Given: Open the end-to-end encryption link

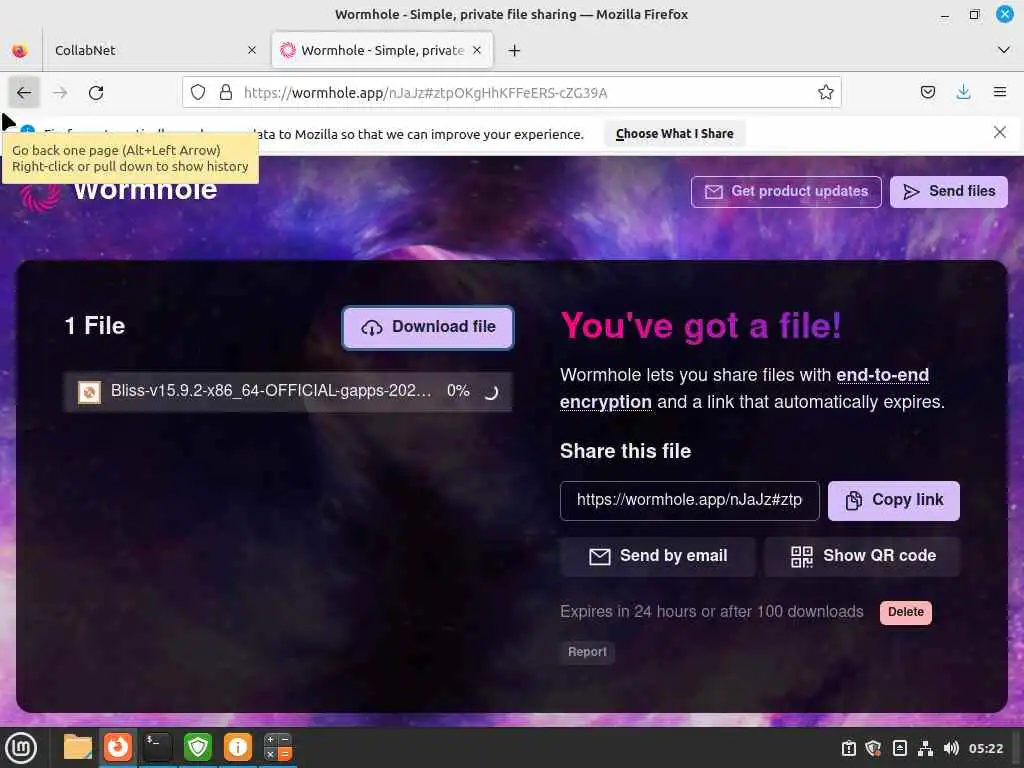Looking at the screenshot, I should (744, 388).
